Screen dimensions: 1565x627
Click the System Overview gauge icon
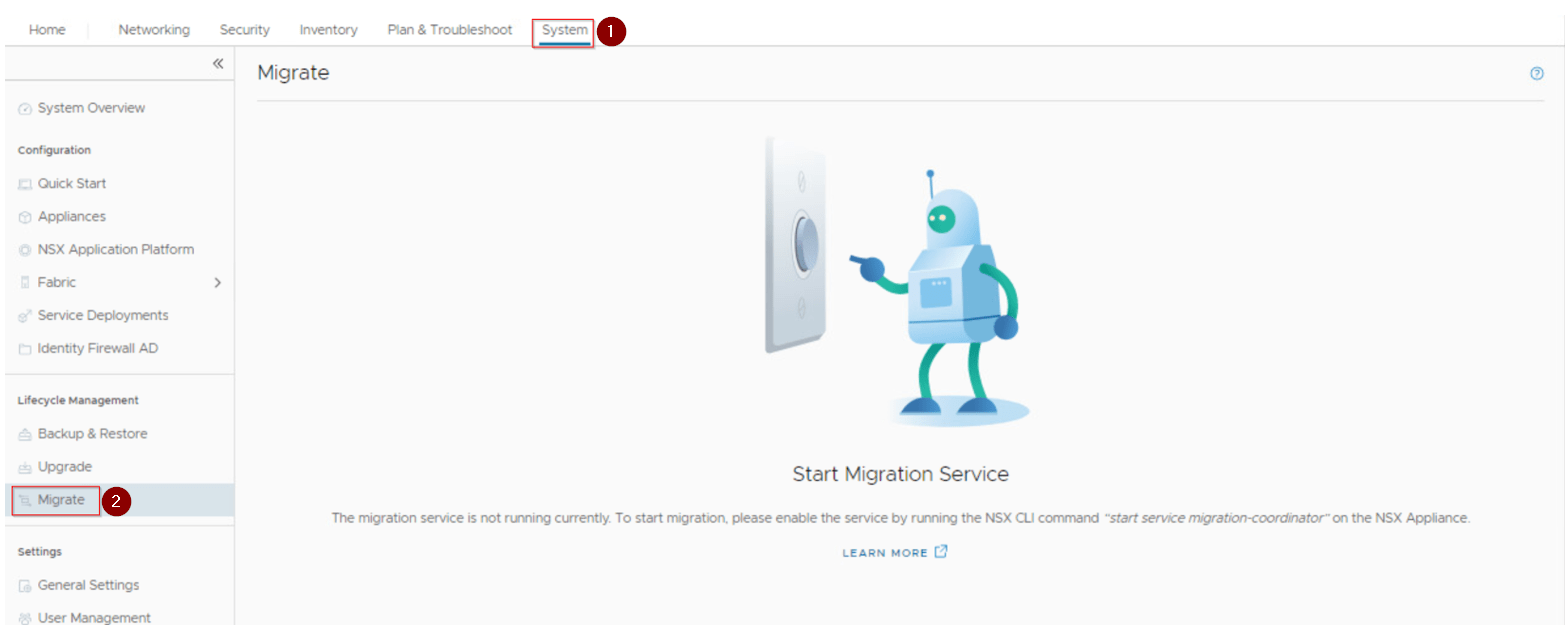point(25,109)
